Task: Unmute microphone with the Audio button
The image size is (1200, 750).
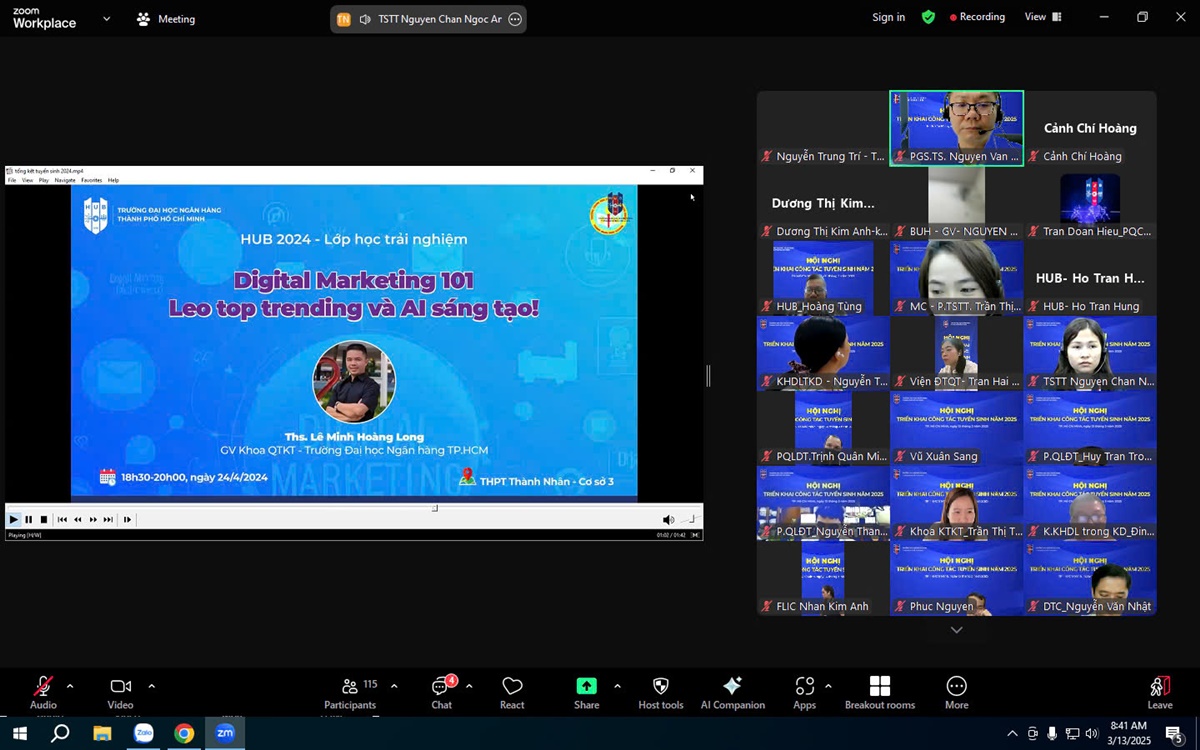Action: pyautogui.click(x=43, y=692)
